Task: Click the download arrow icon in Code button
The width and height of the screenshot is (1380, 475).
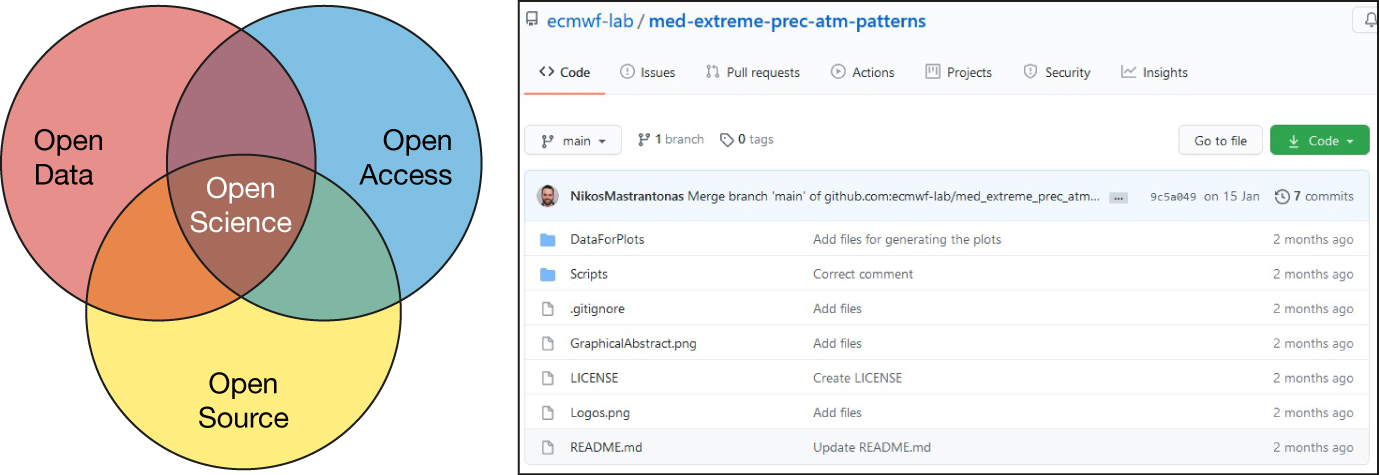Action: [x=1294, y=141]
